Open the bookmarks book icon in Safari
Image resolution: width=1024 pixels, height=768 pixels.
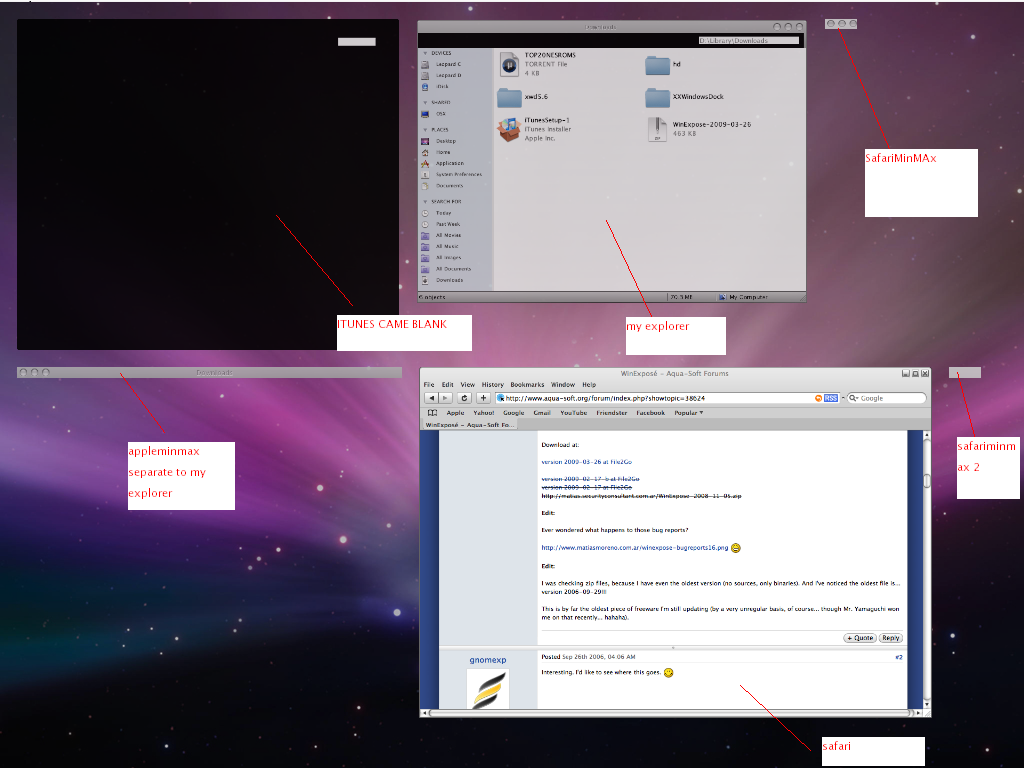[x=432, y=412]
